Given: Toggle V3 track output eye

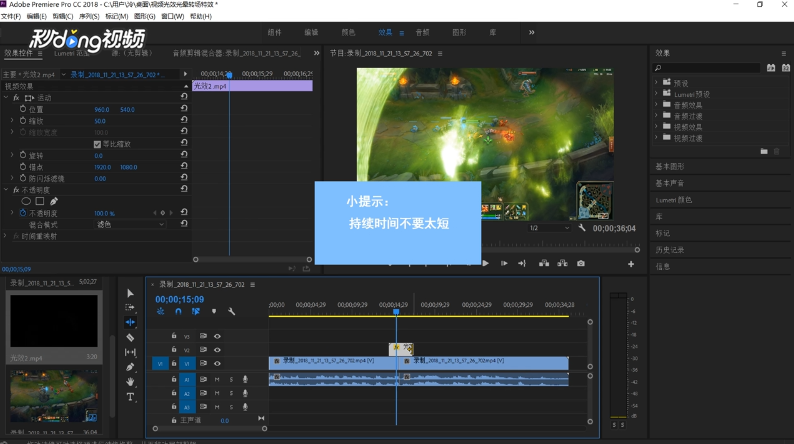Looking at the screenshot, I should [217, 336].
